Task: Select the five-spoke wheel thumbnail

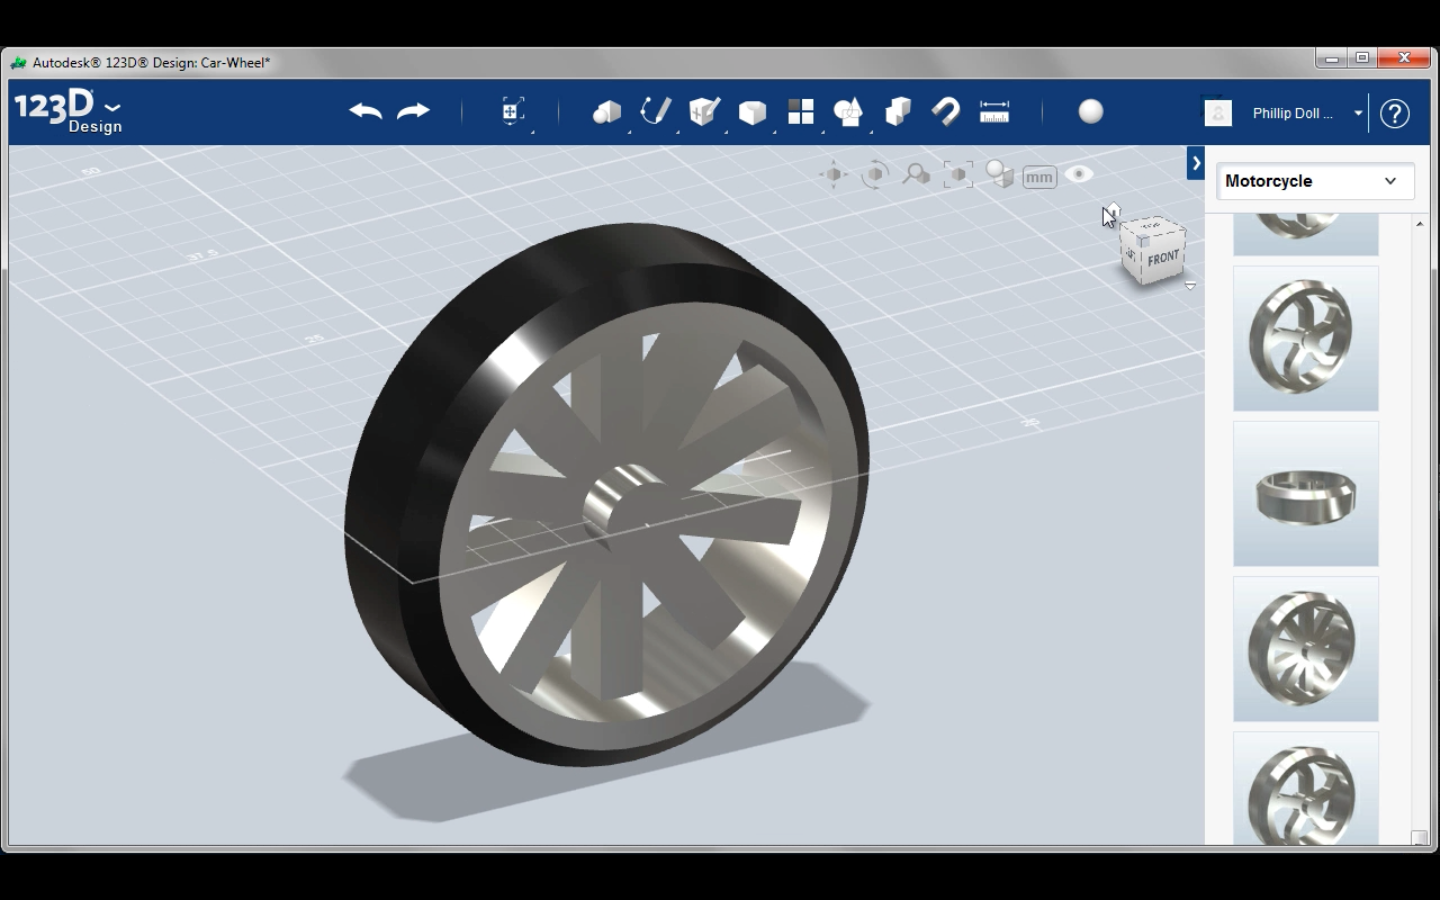Action: pyautogui.click(x=1306, y=339)
